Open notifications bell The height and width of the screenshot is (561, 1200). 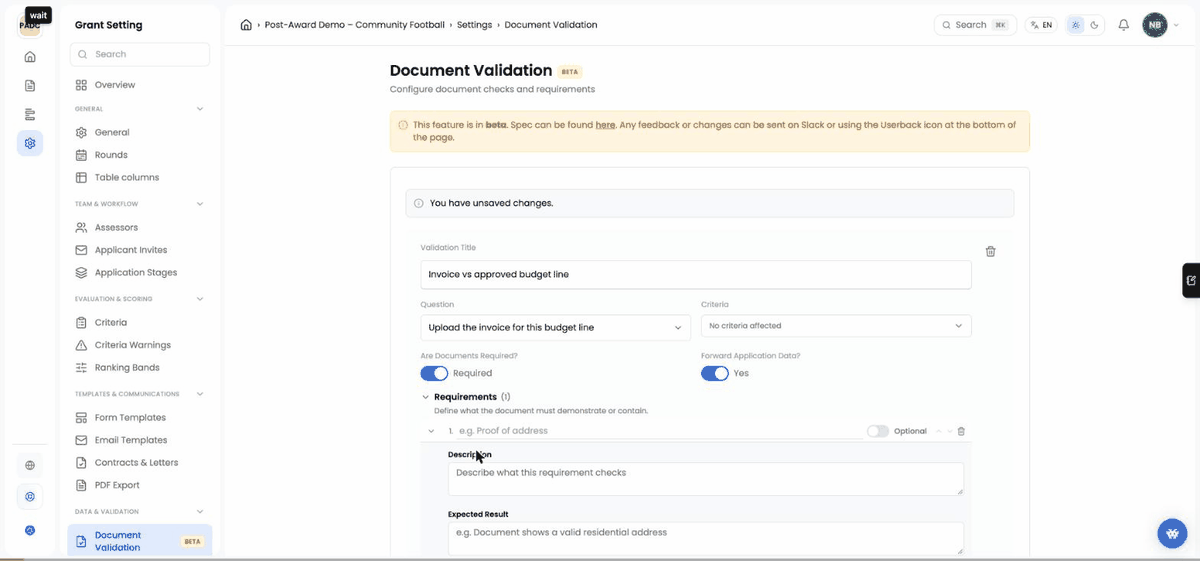click(x=1124, y=25)
